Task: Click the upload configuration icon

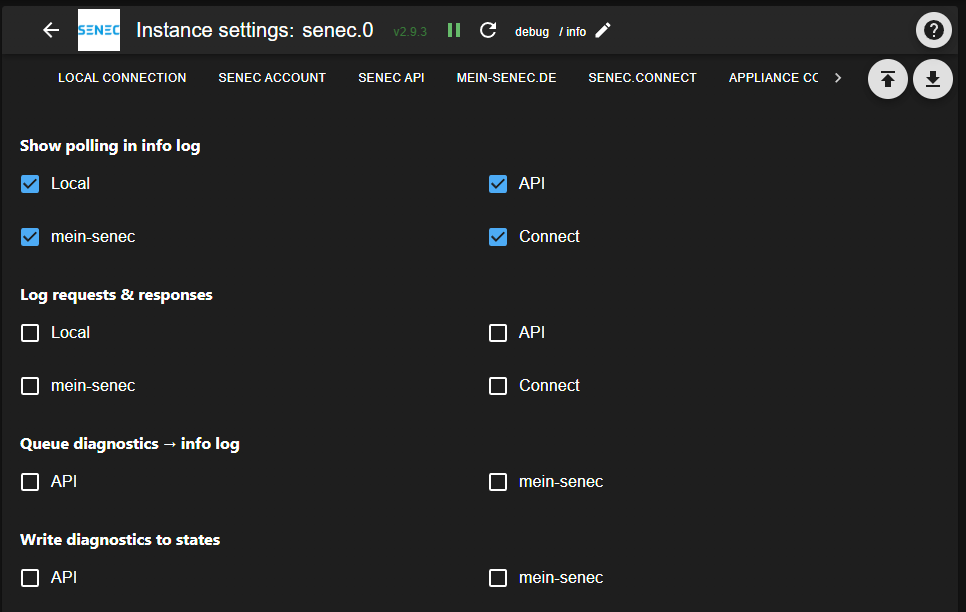Action: [x=888, y=79]
